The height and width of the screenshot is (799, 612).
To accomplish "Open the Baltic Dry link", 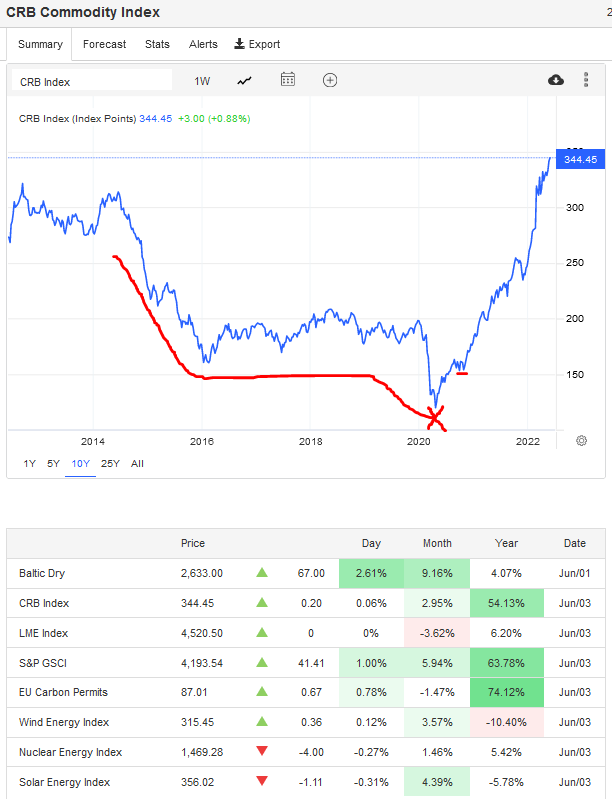I will click(x=42, y=573).
